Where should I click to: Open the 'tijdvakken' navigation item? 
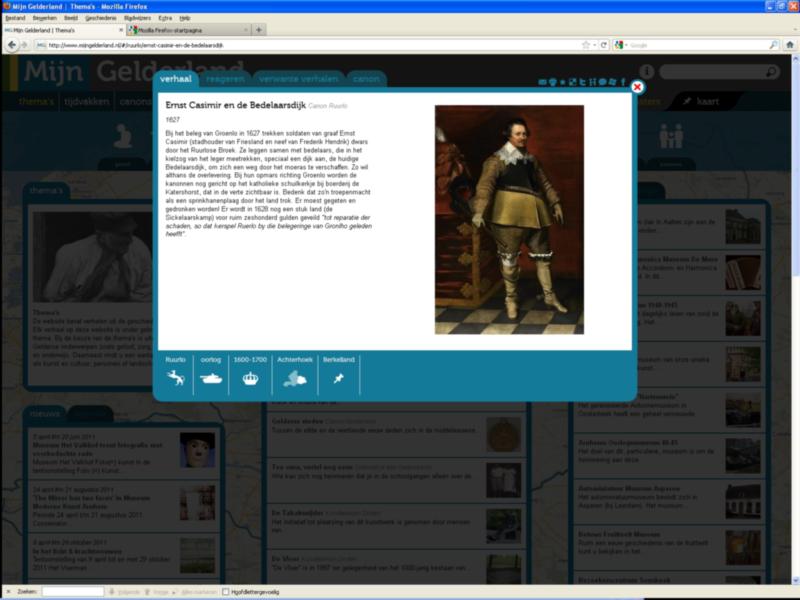[x=87, y=101]
